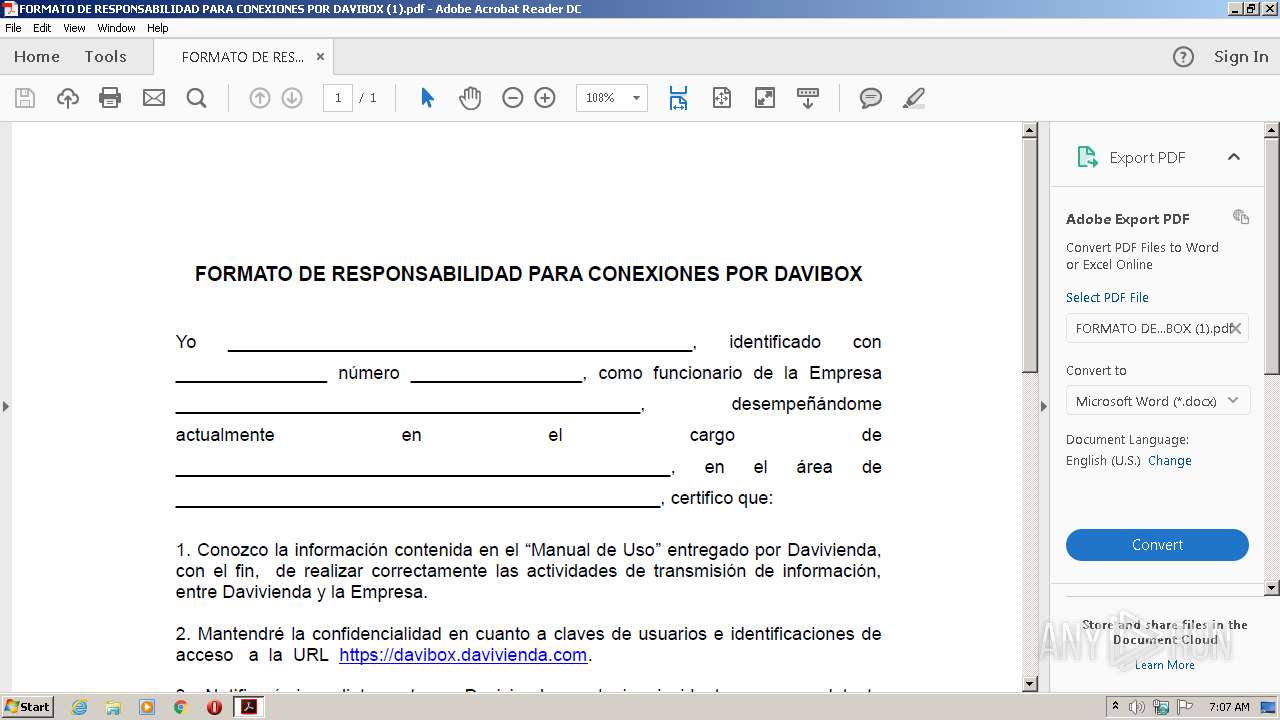Select the FORMATO DE RES... document tab
Screen dimensions: 1280x720
243,57
